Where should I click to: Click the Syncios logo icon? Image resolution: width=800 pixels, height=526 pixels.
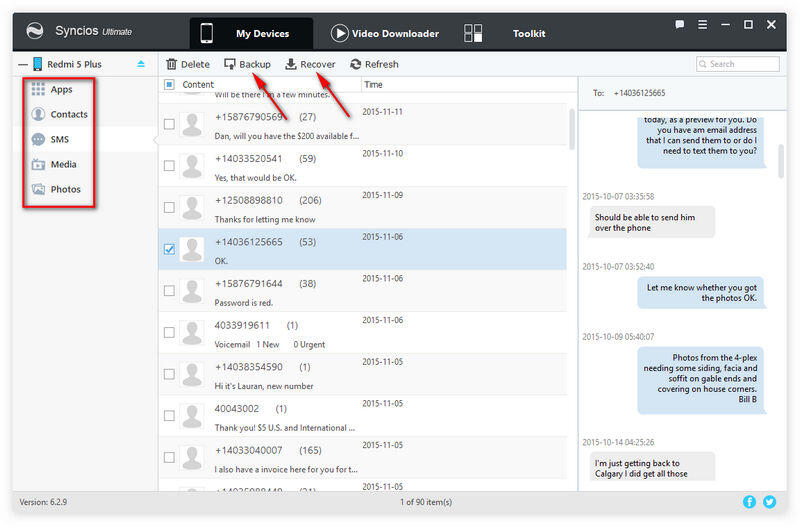click(x=35, y=31)
